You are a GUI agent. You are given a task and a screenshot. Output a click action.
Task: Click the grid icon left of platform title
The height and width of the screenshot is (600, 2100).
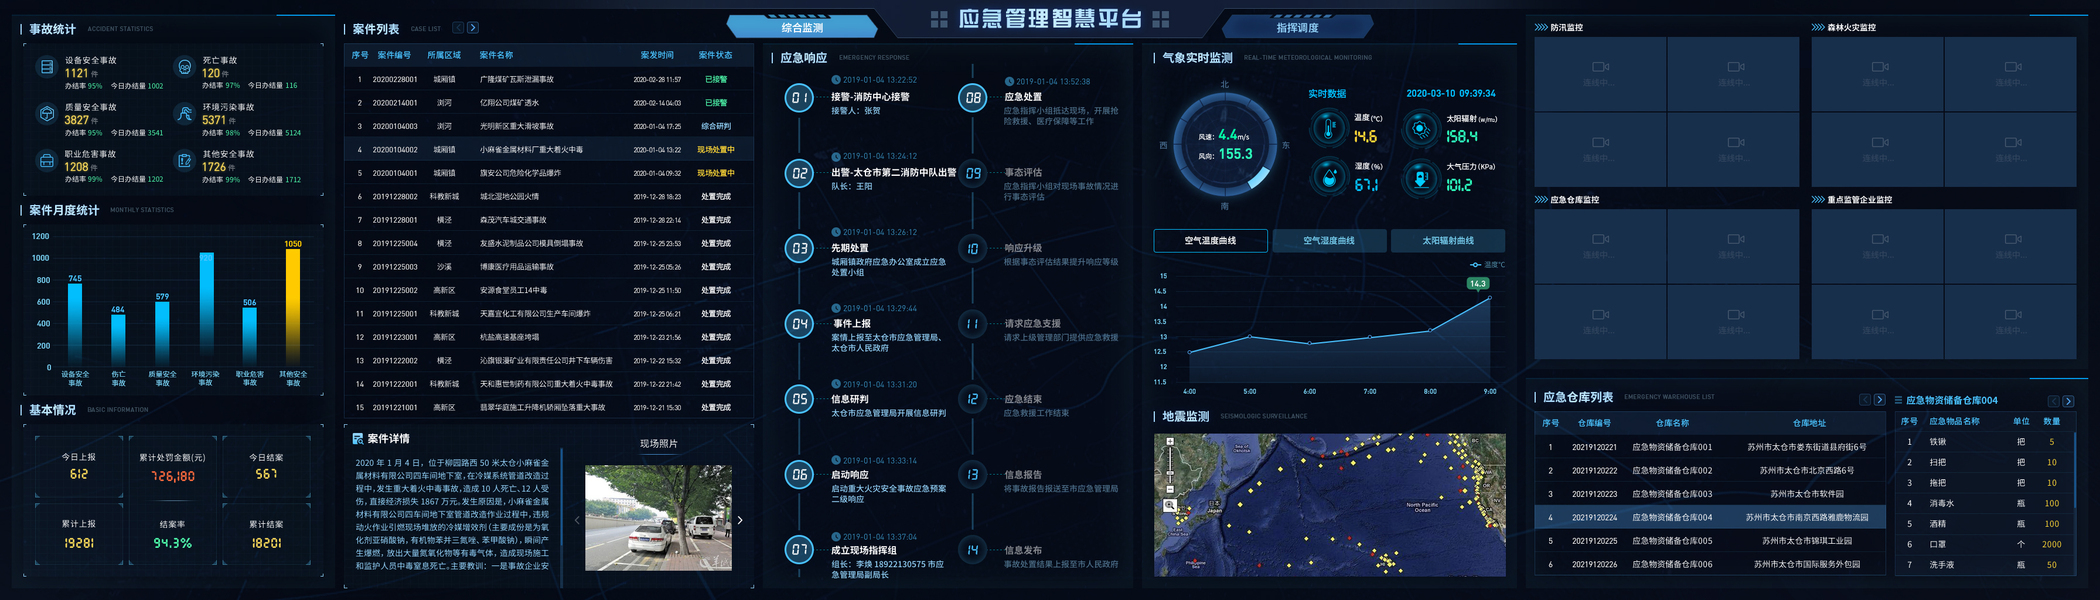pos(939,19)
